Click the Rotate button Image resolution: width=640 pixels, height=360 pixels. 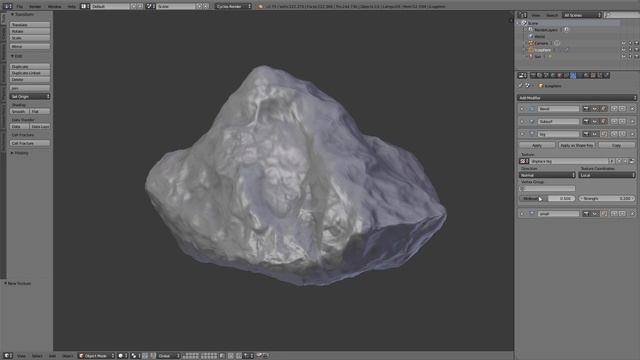click(30, 31)
